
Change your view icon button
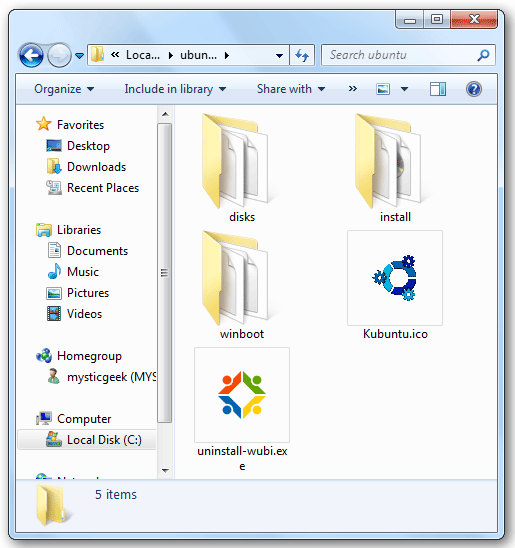pos(383,89)
